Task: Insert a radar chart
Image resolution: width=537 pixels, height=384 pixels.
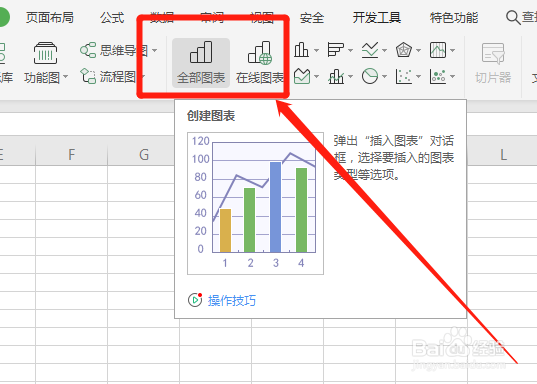Action: pyautogui.click(x=403, y=50)
